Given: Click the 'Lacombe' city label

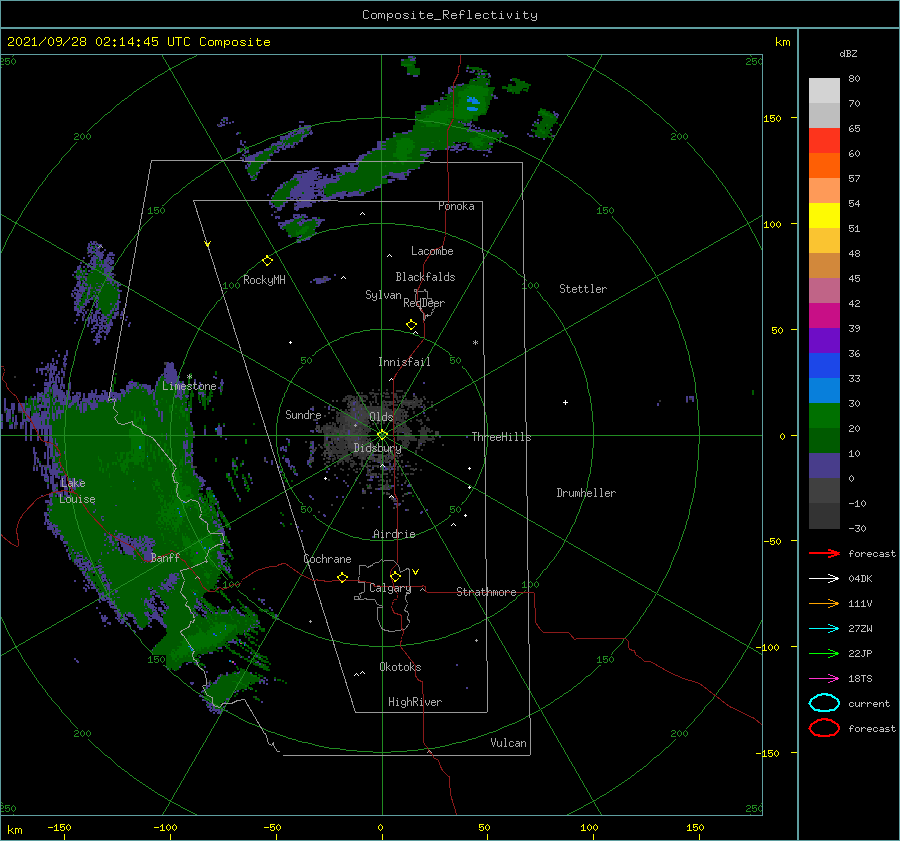Looking at the screenshot, I should [432, 251].
